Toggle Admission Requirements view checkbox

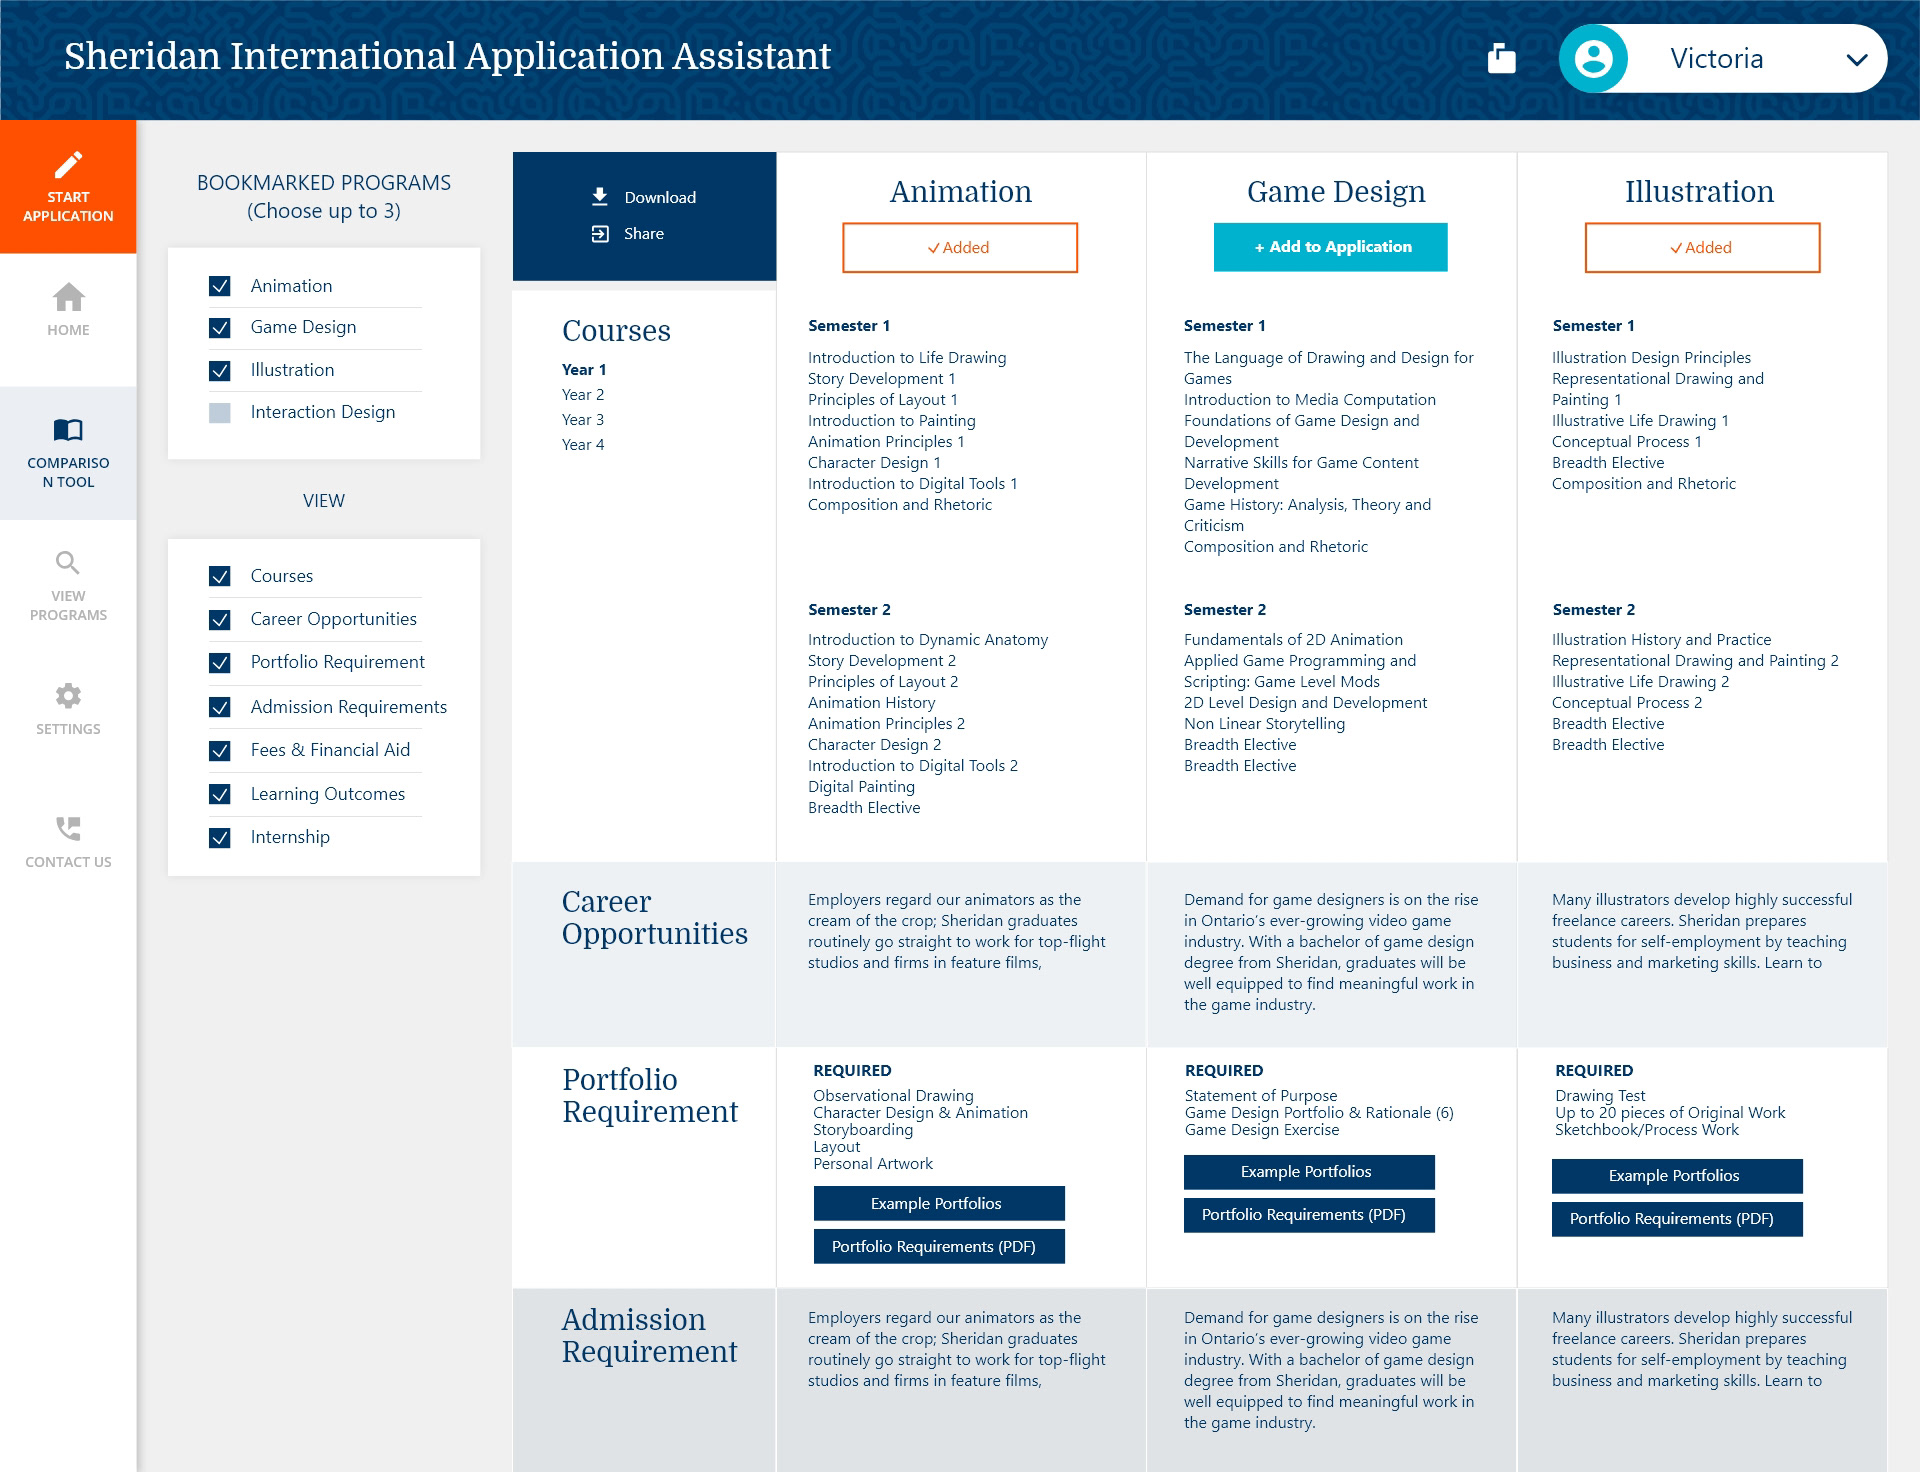220,707
